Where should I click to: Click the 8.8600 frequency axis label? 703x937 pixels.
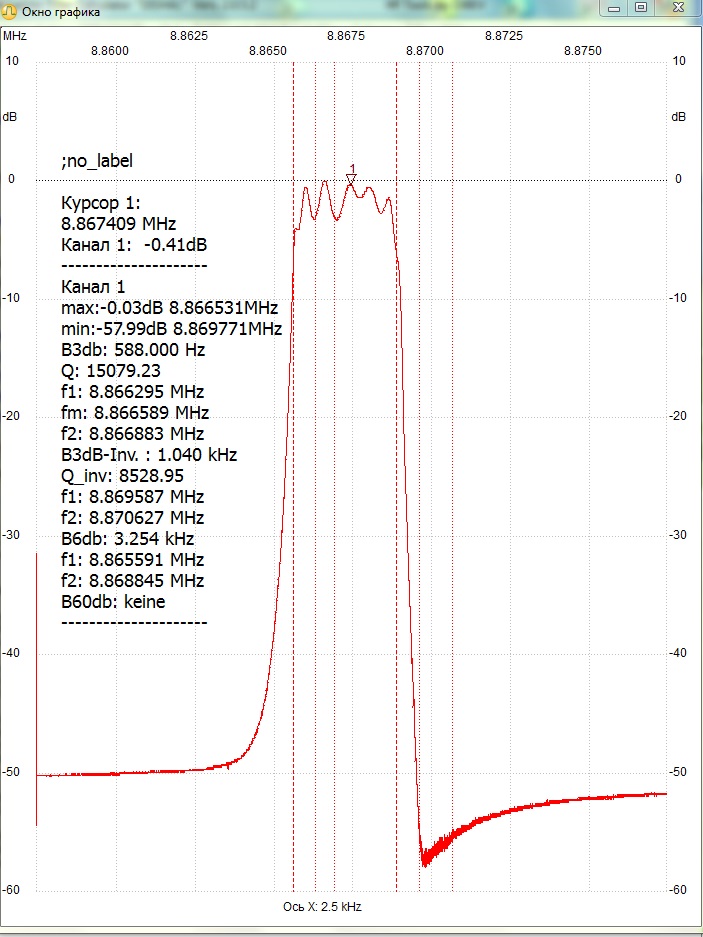pyautogui.click(x=109, y=51)
